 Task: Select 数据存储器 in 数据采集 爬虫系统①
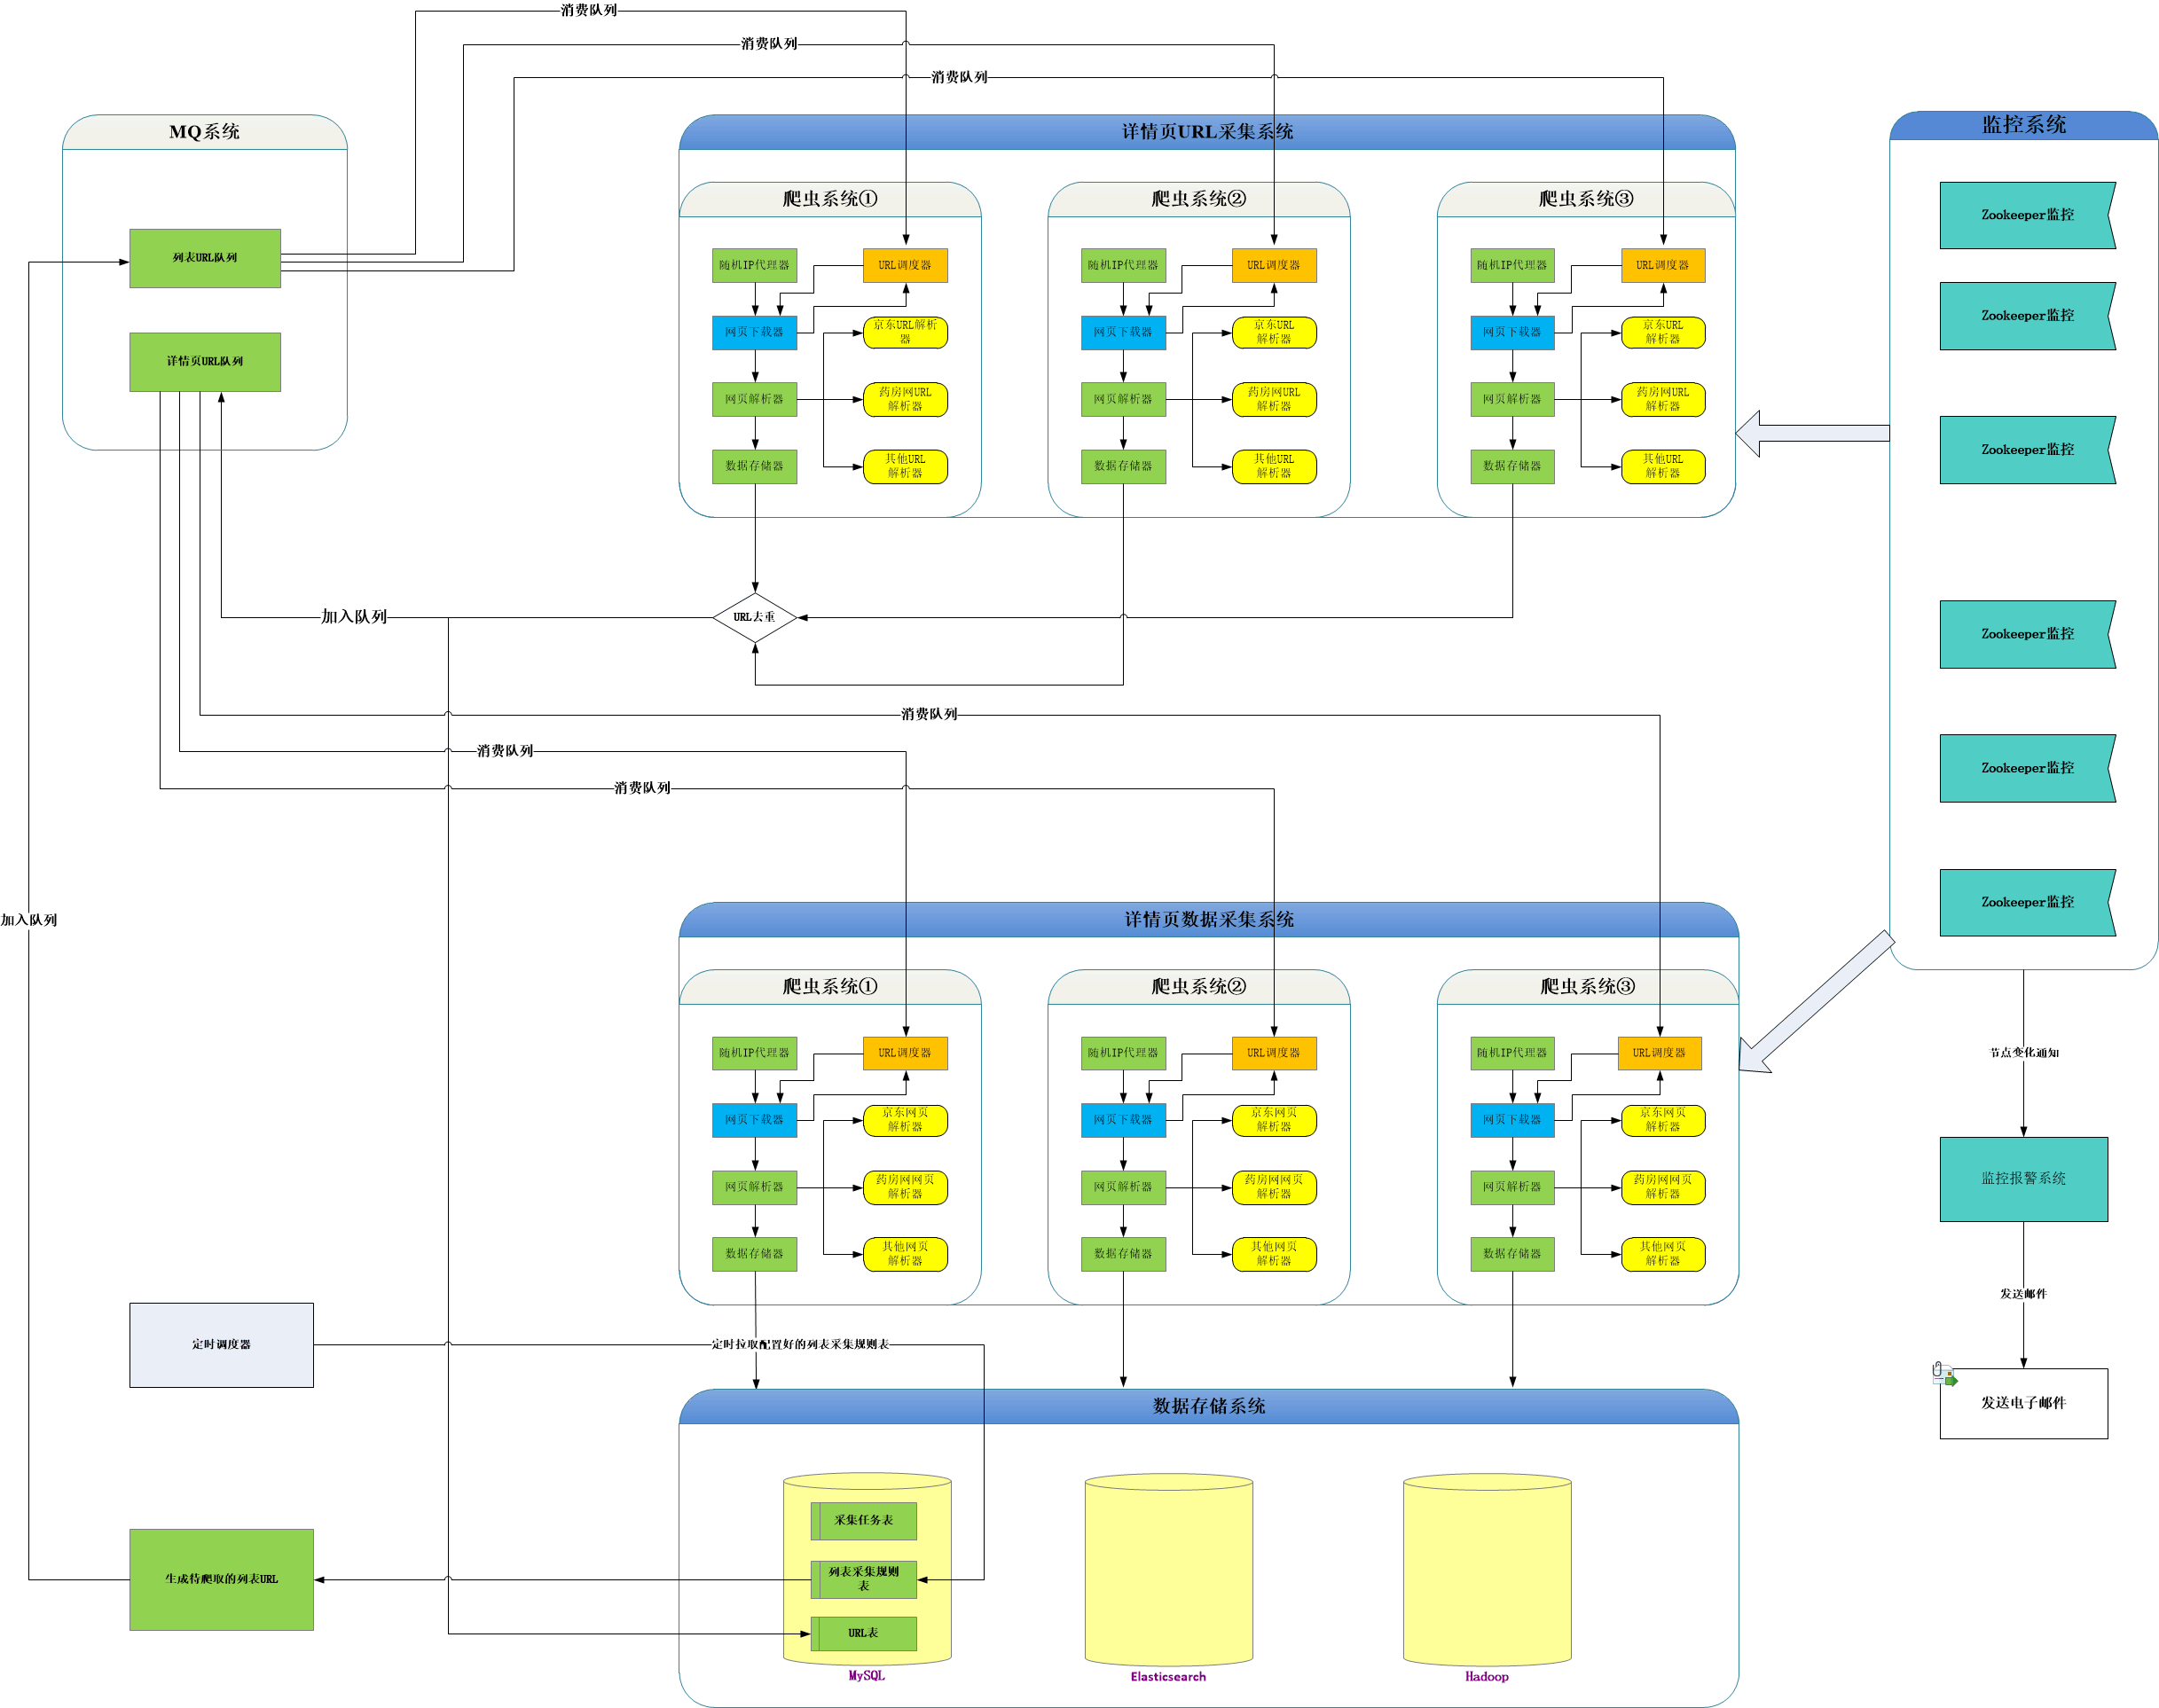coord(754,1254)
